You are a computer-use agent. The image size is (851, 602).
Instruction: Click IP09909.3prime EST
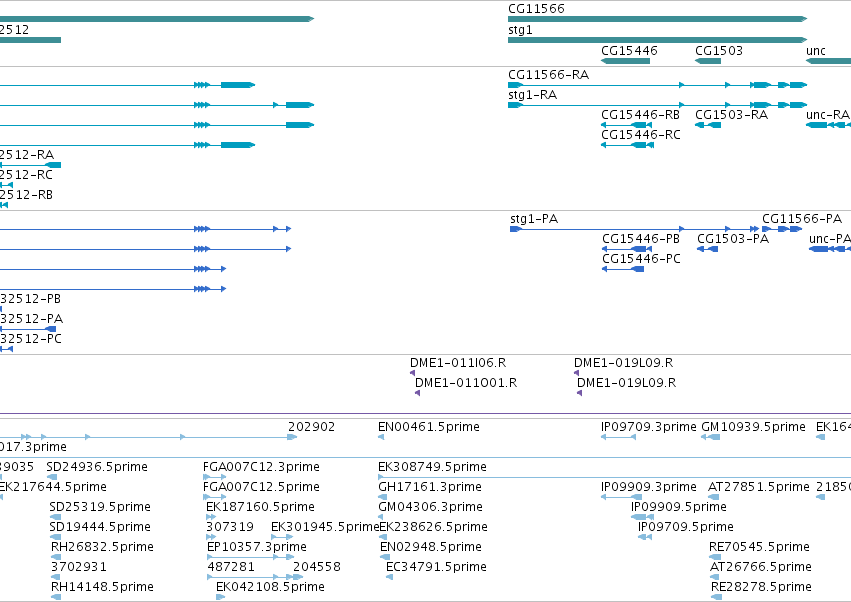(621, 497)
